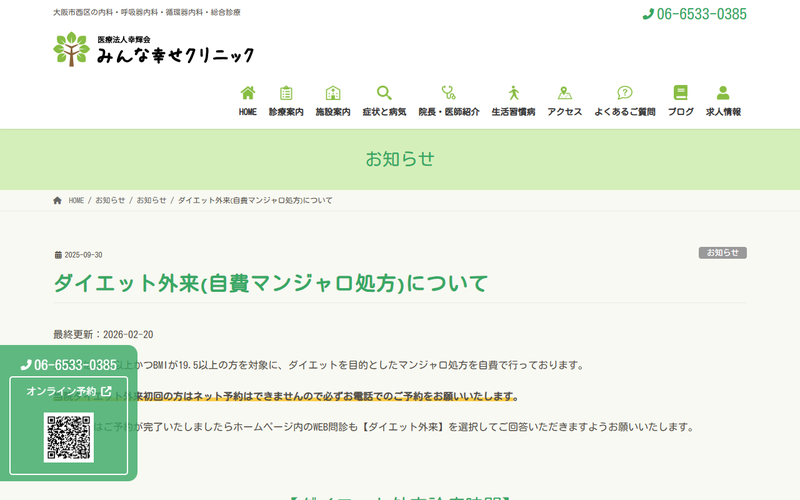Click the 生活習慣病 walking person icon

pos(513,93)
